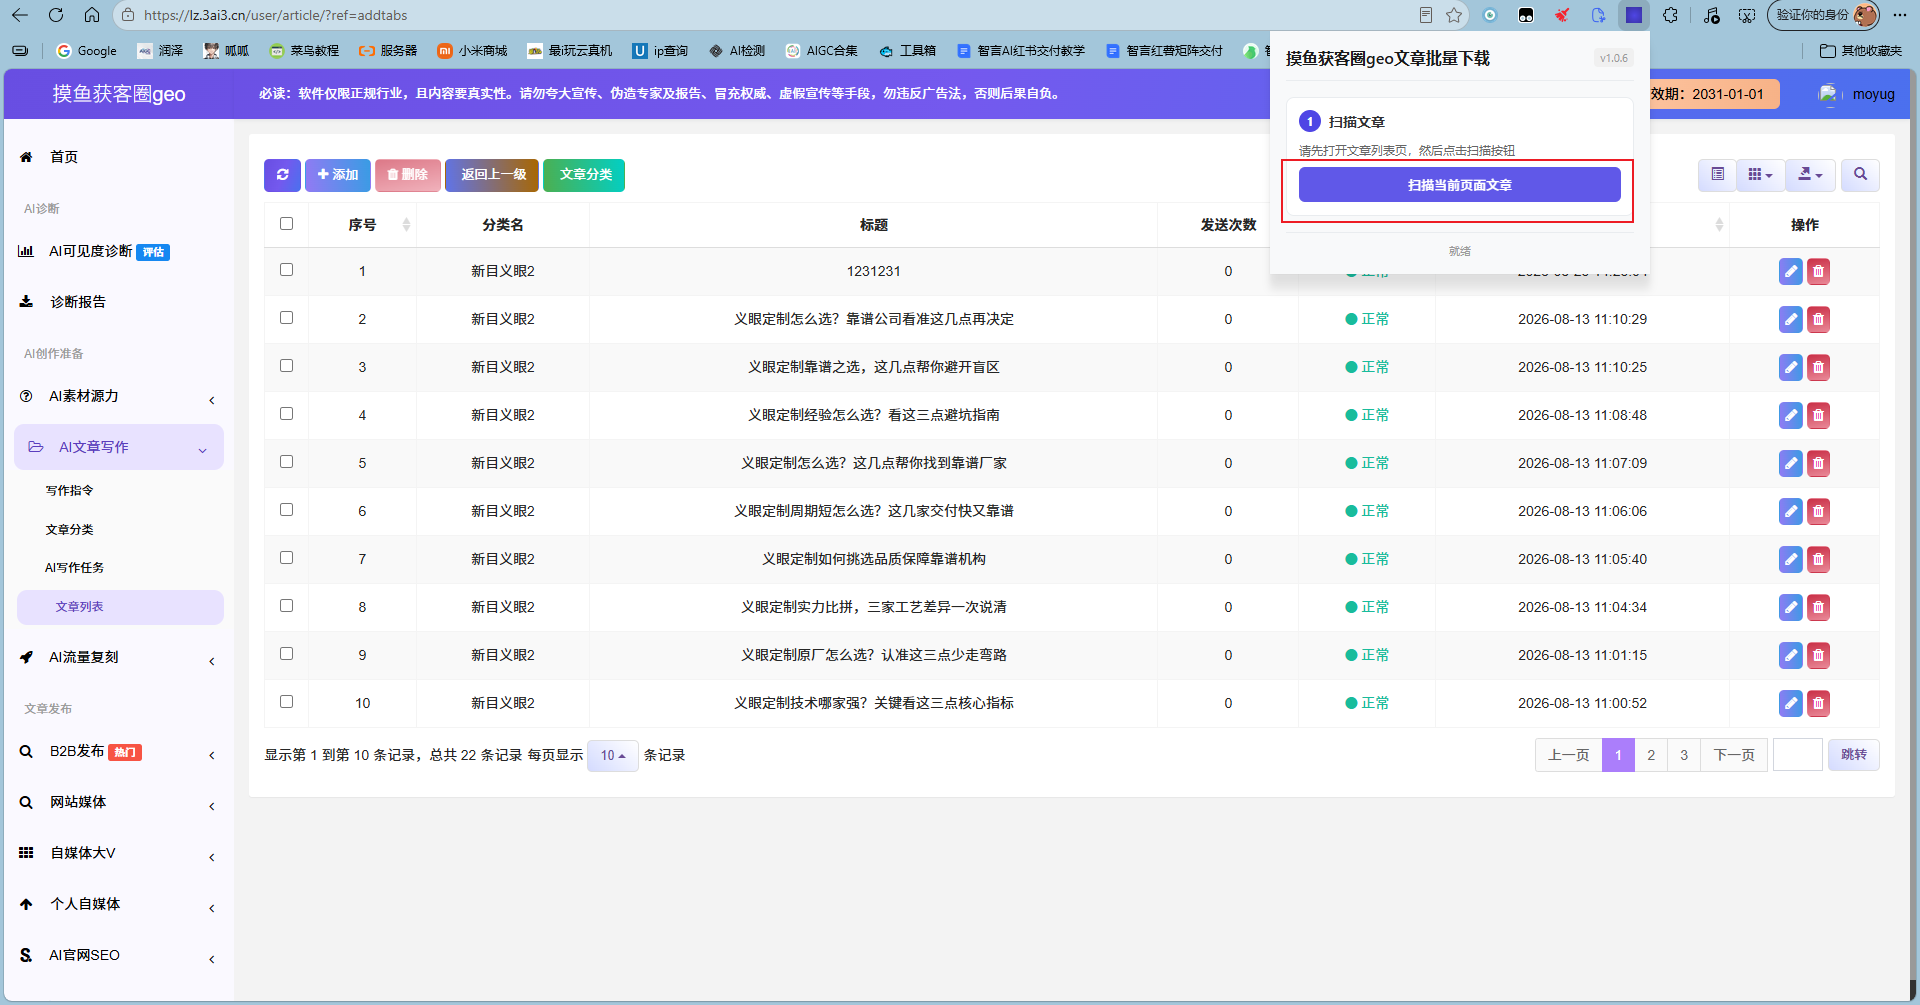Tick the checkbox for row 3

(287, 366)
